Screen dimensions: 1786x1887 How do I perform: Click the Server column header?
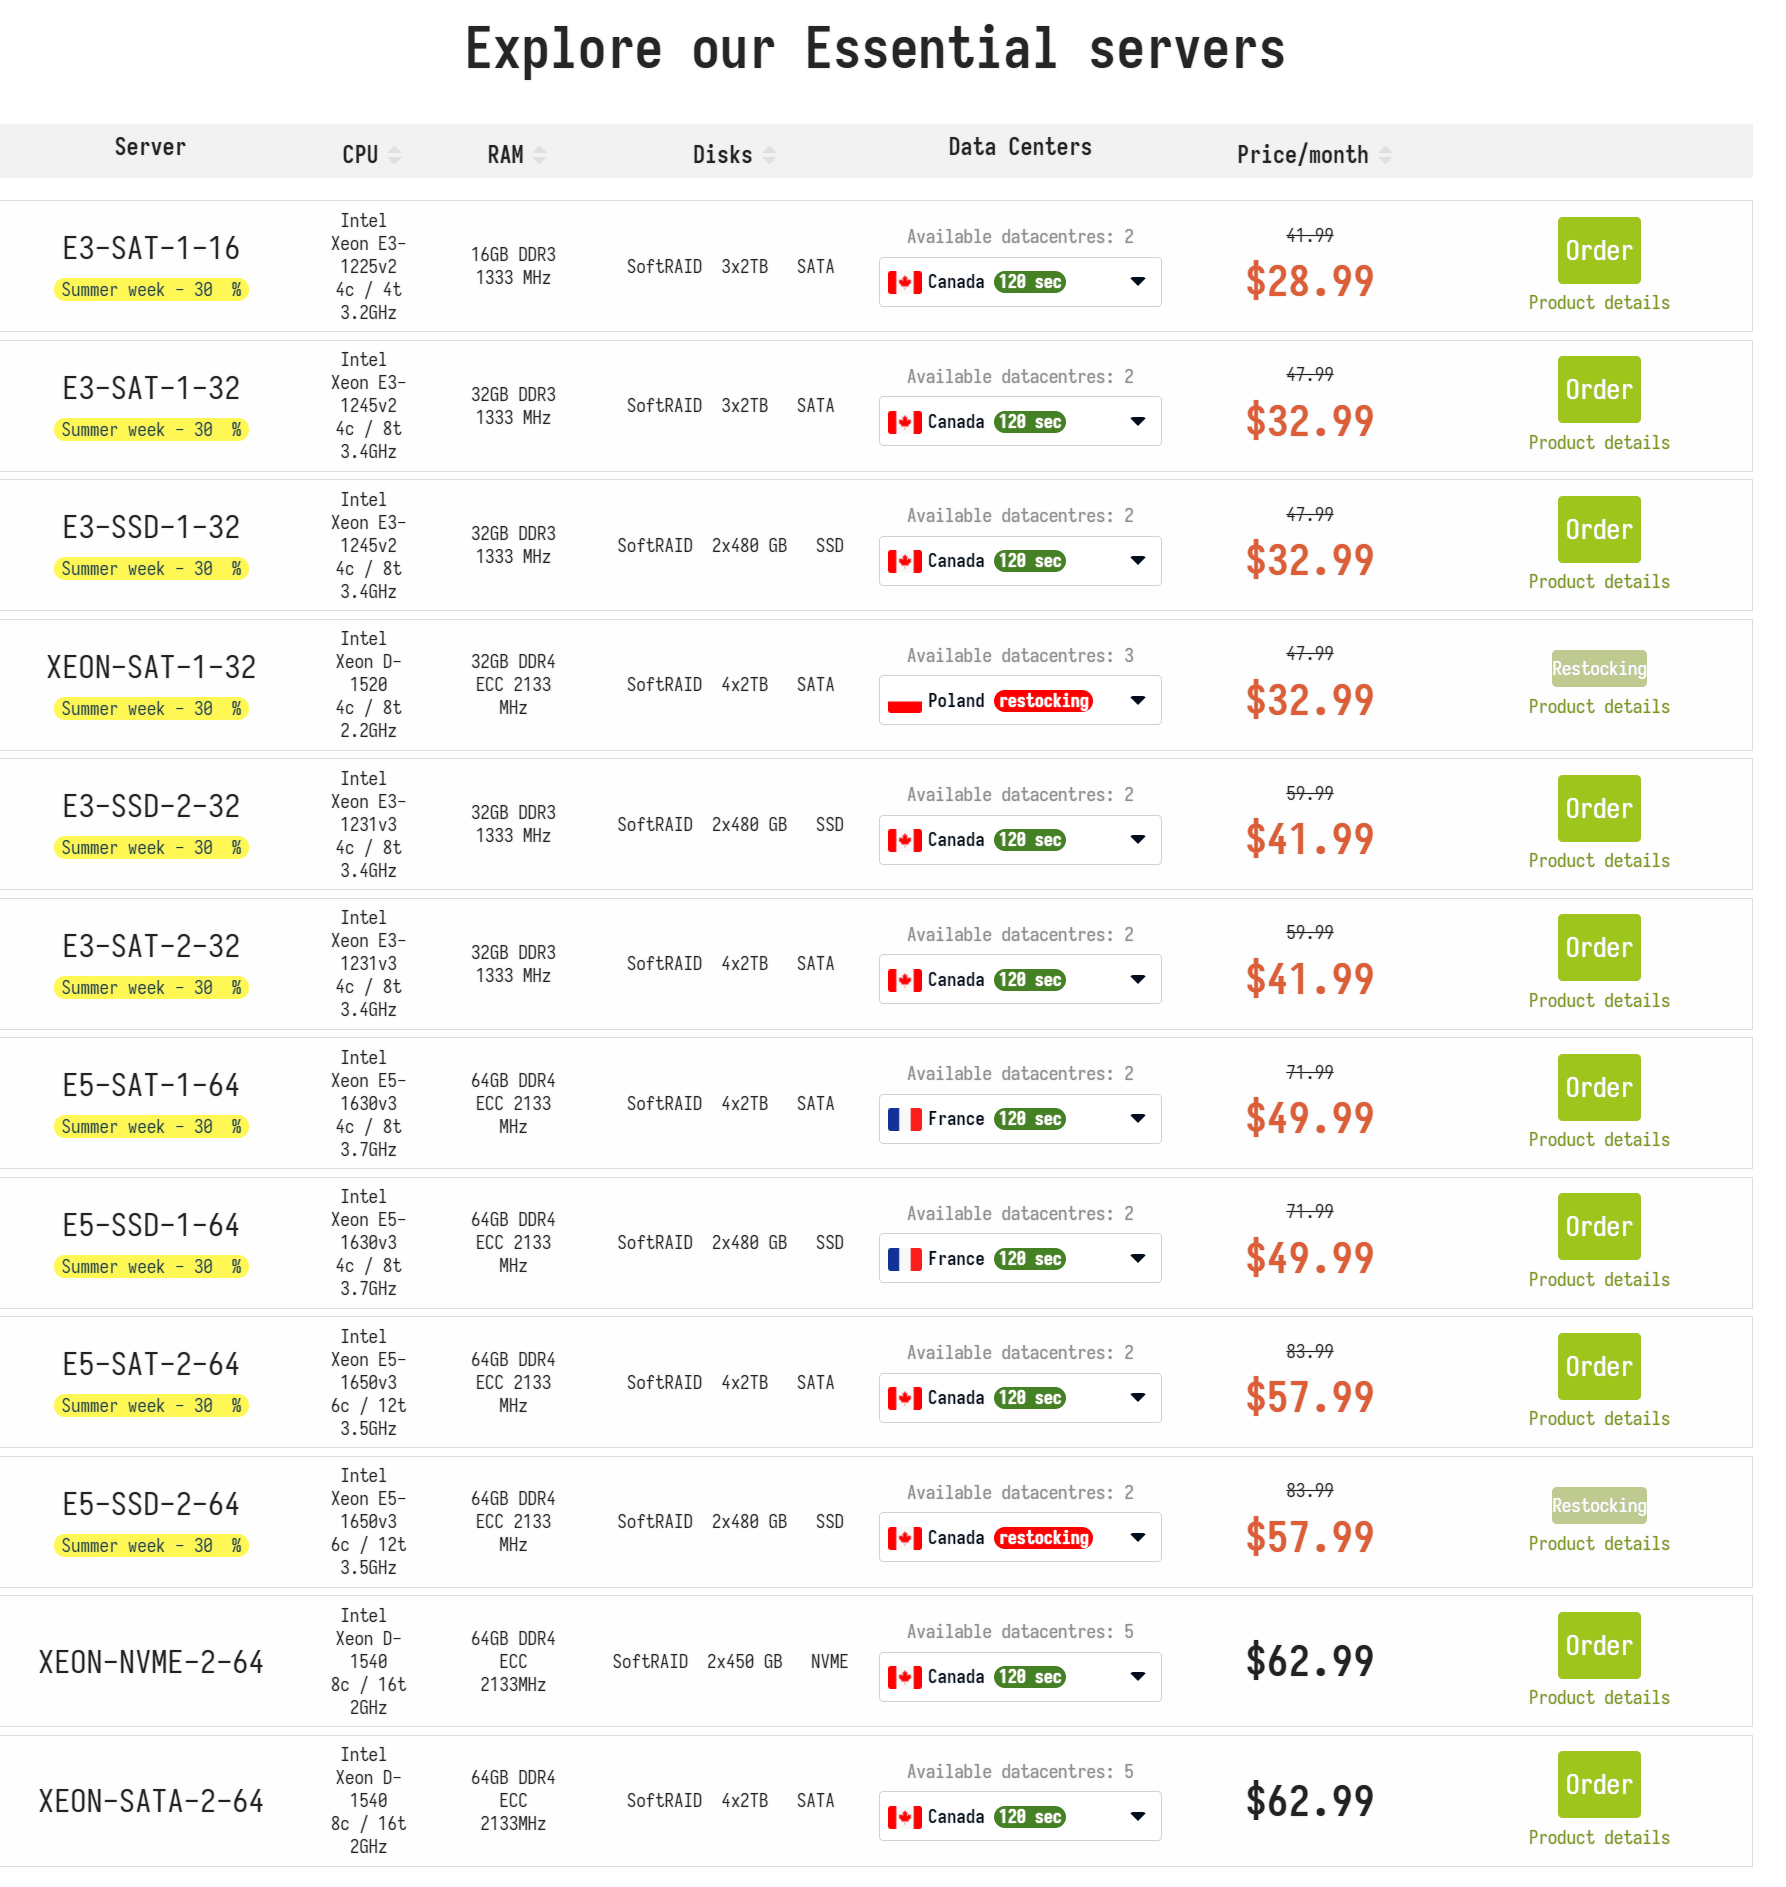150,147
